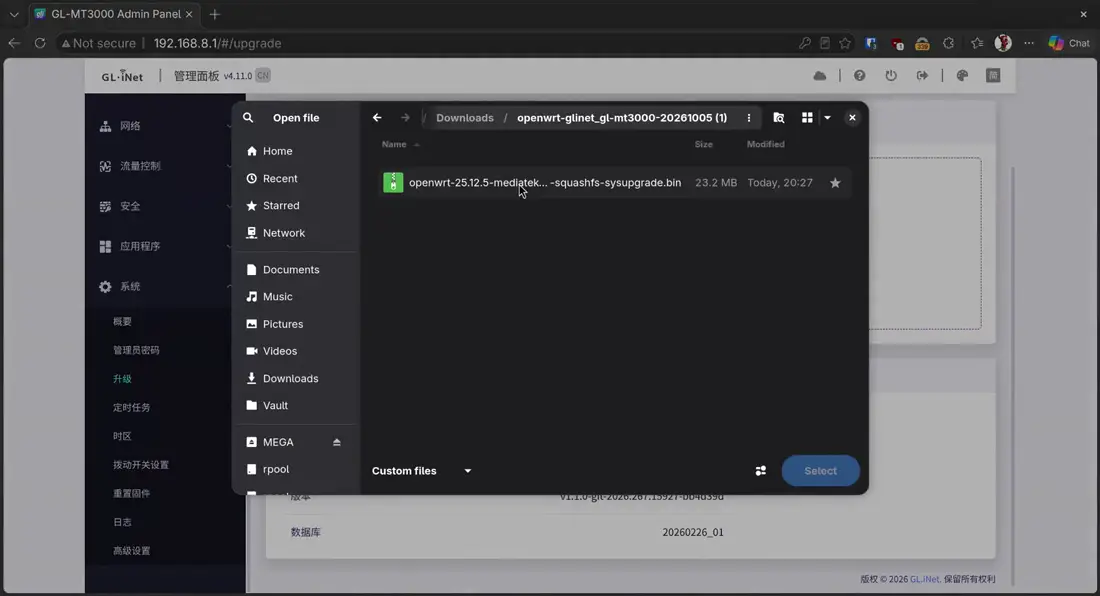Open a new browser tab
This screenshot has width=1100, height=596.
tap(215, 14)
